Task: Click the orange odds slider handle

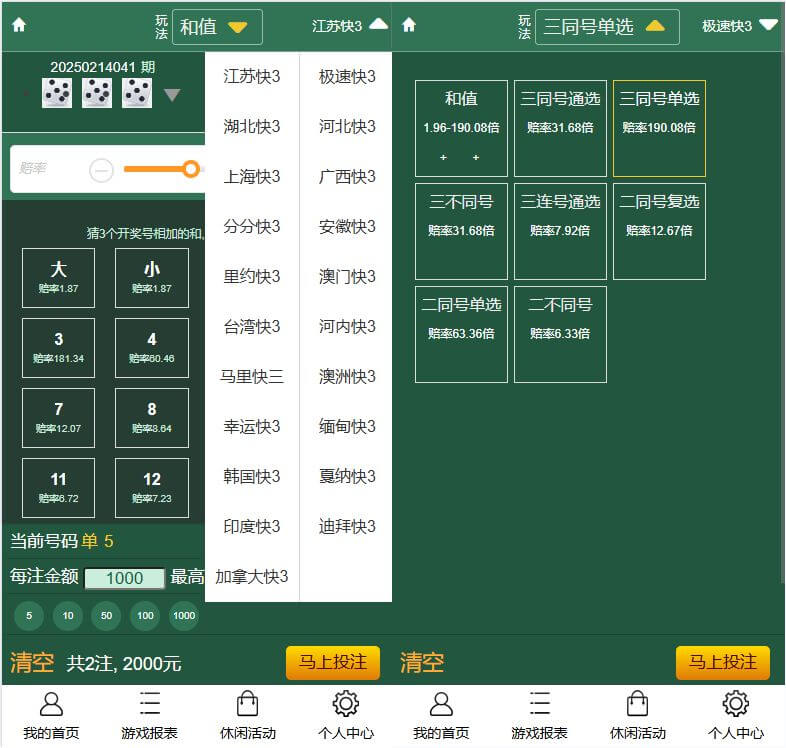Action: (191, 169)
